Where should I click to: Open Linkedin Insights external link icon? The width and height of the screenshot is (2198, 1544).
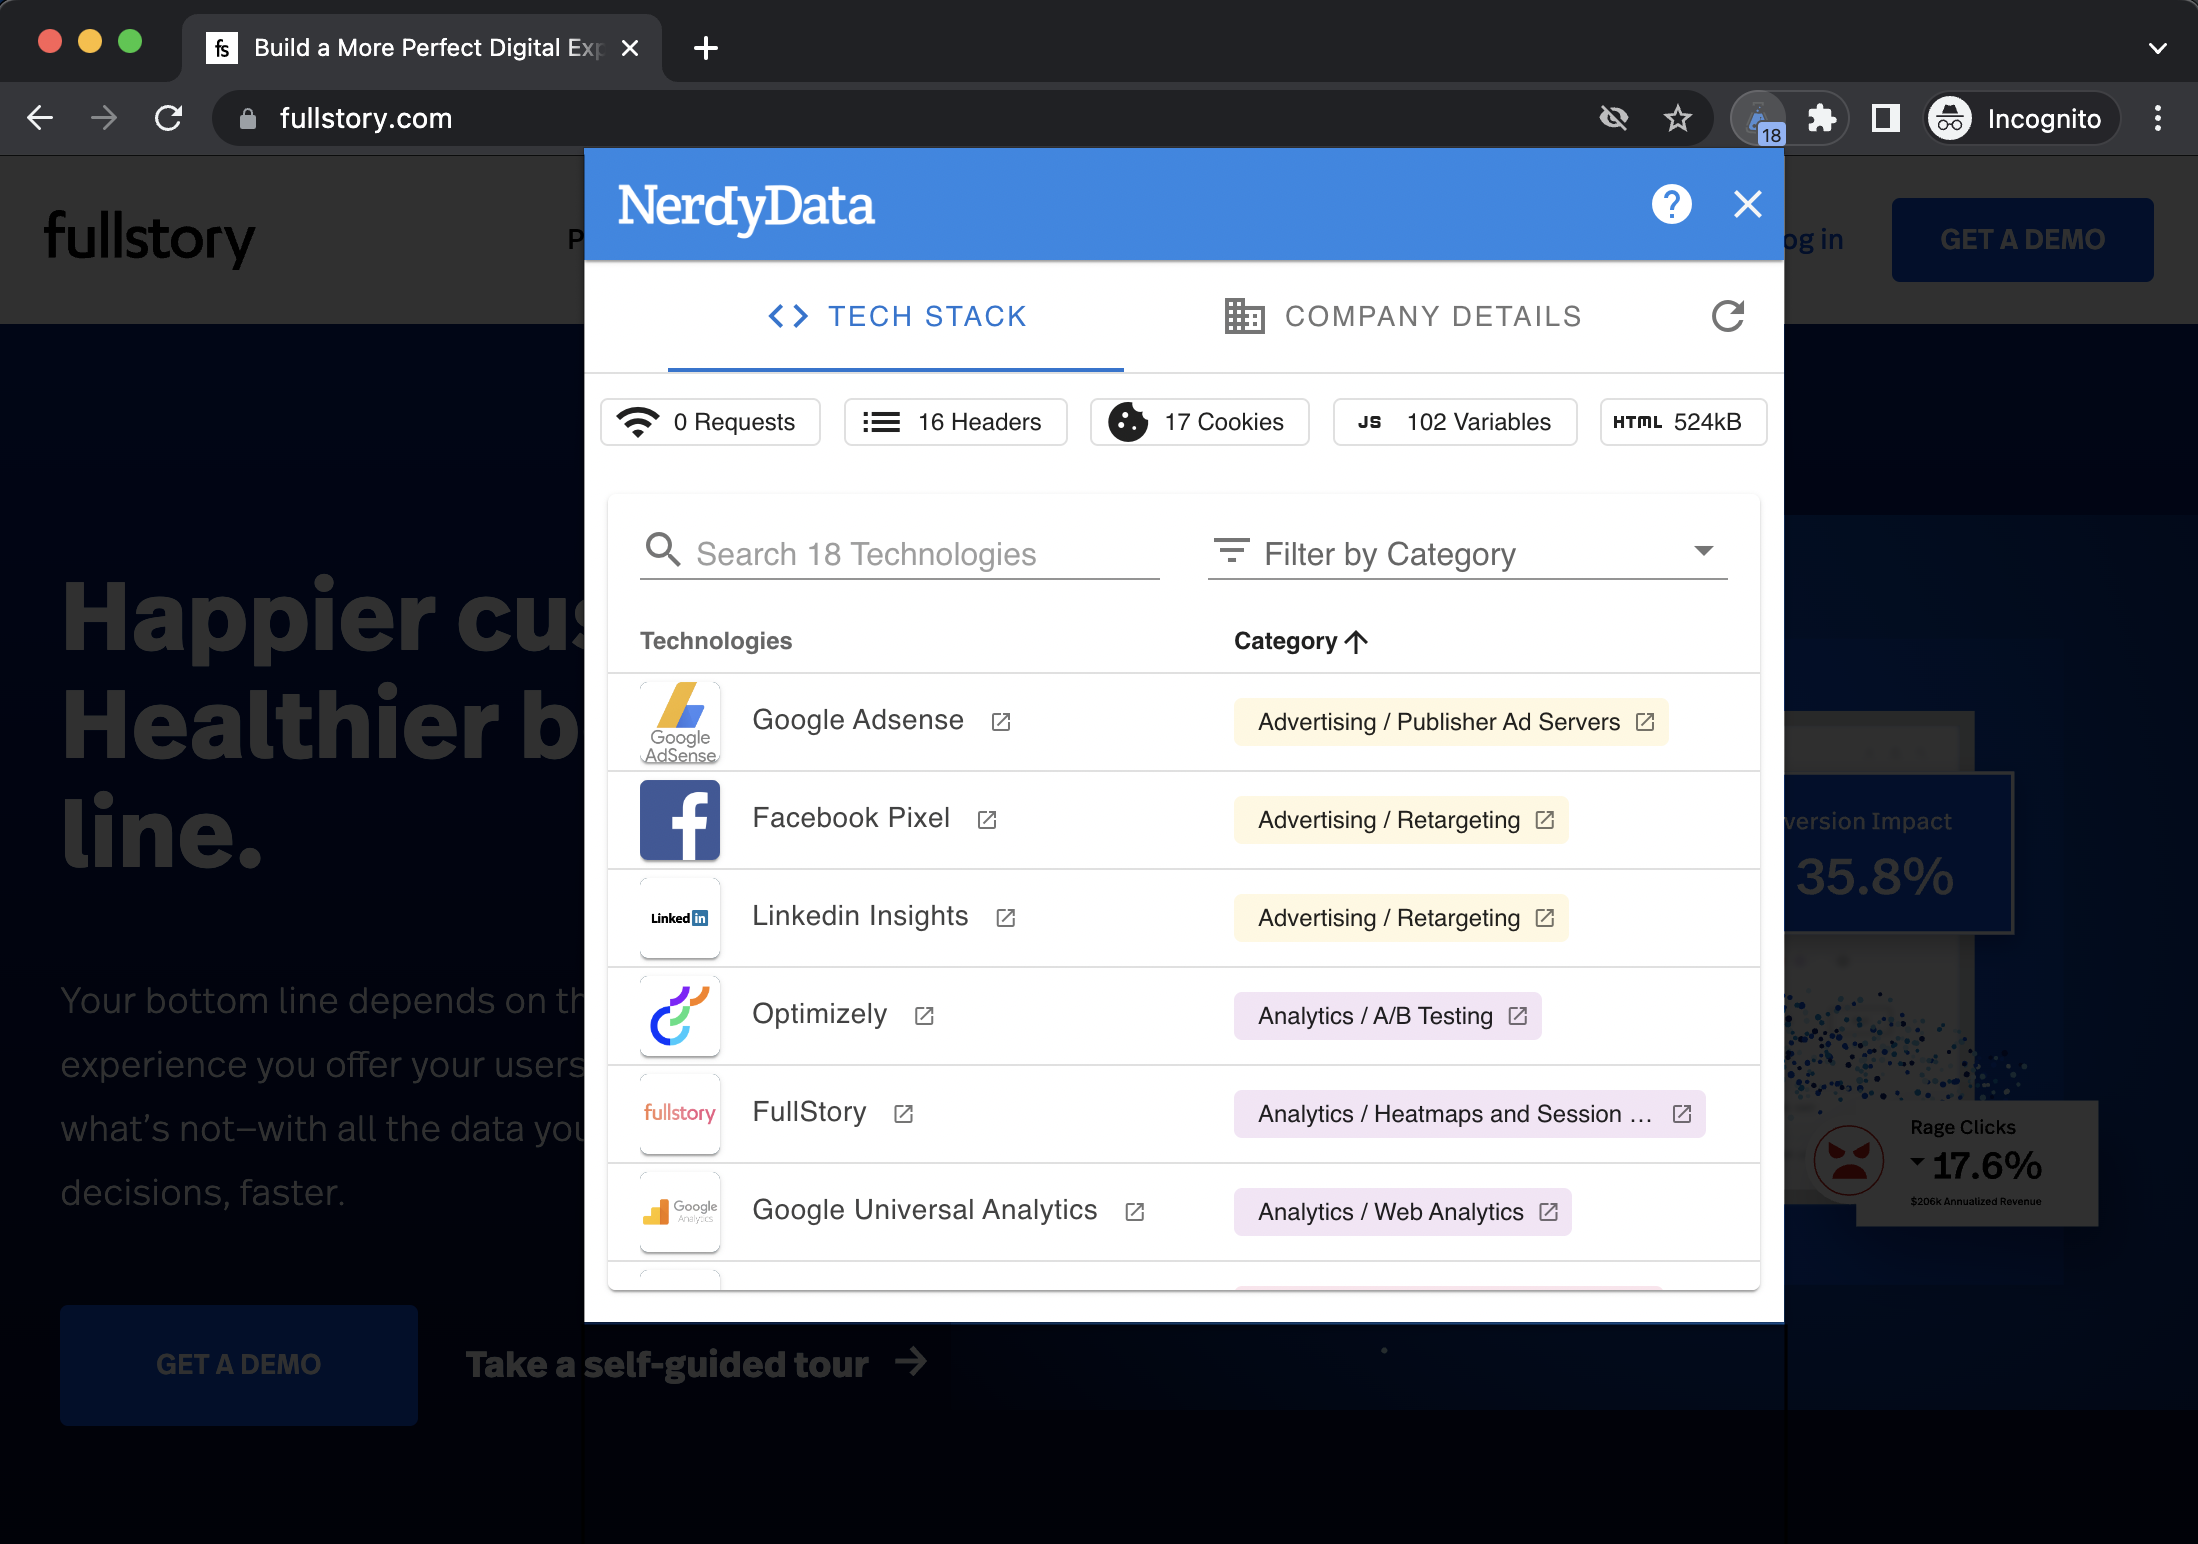(1006, 918)
